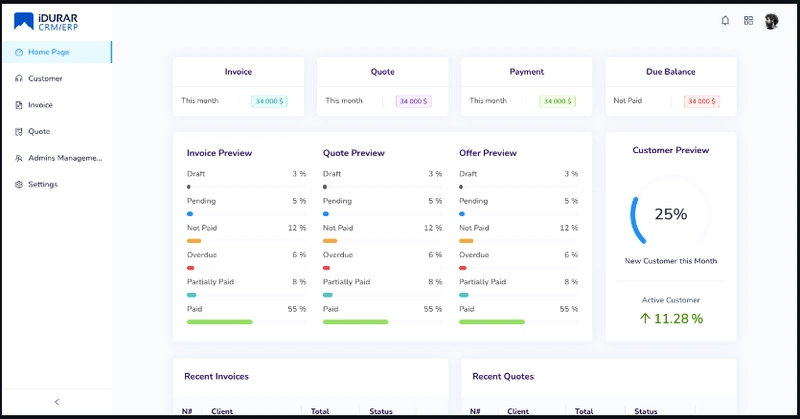Click the Admins Management people icon
The height and width of the screenshot is (419, 800).
(19, 158)
